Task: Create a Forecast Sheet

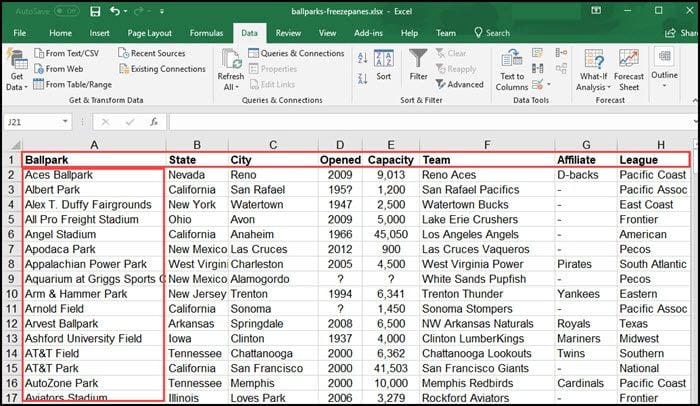Action: 629,71
